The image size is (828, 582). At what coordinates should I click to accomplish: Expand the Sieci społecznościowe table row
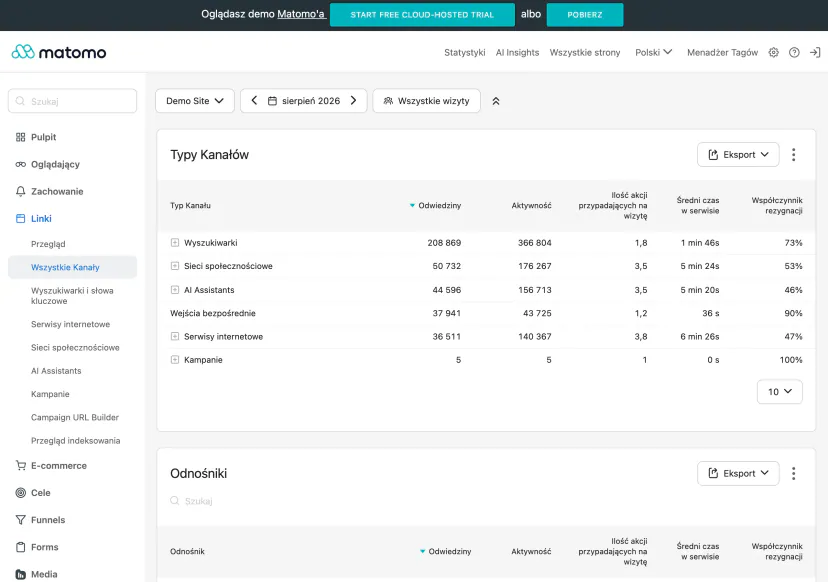coord(175,266)
